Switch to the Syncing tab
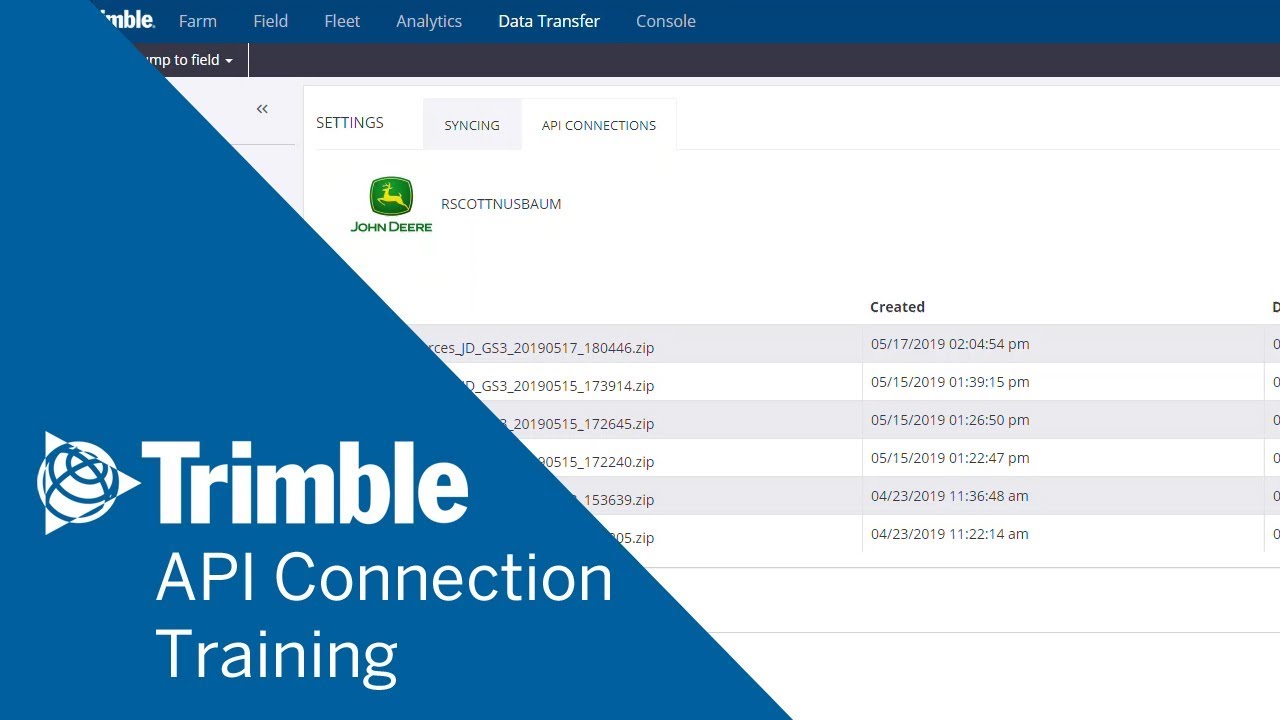The width and height of the screenshot is (1280, 720). click(472, 125)
